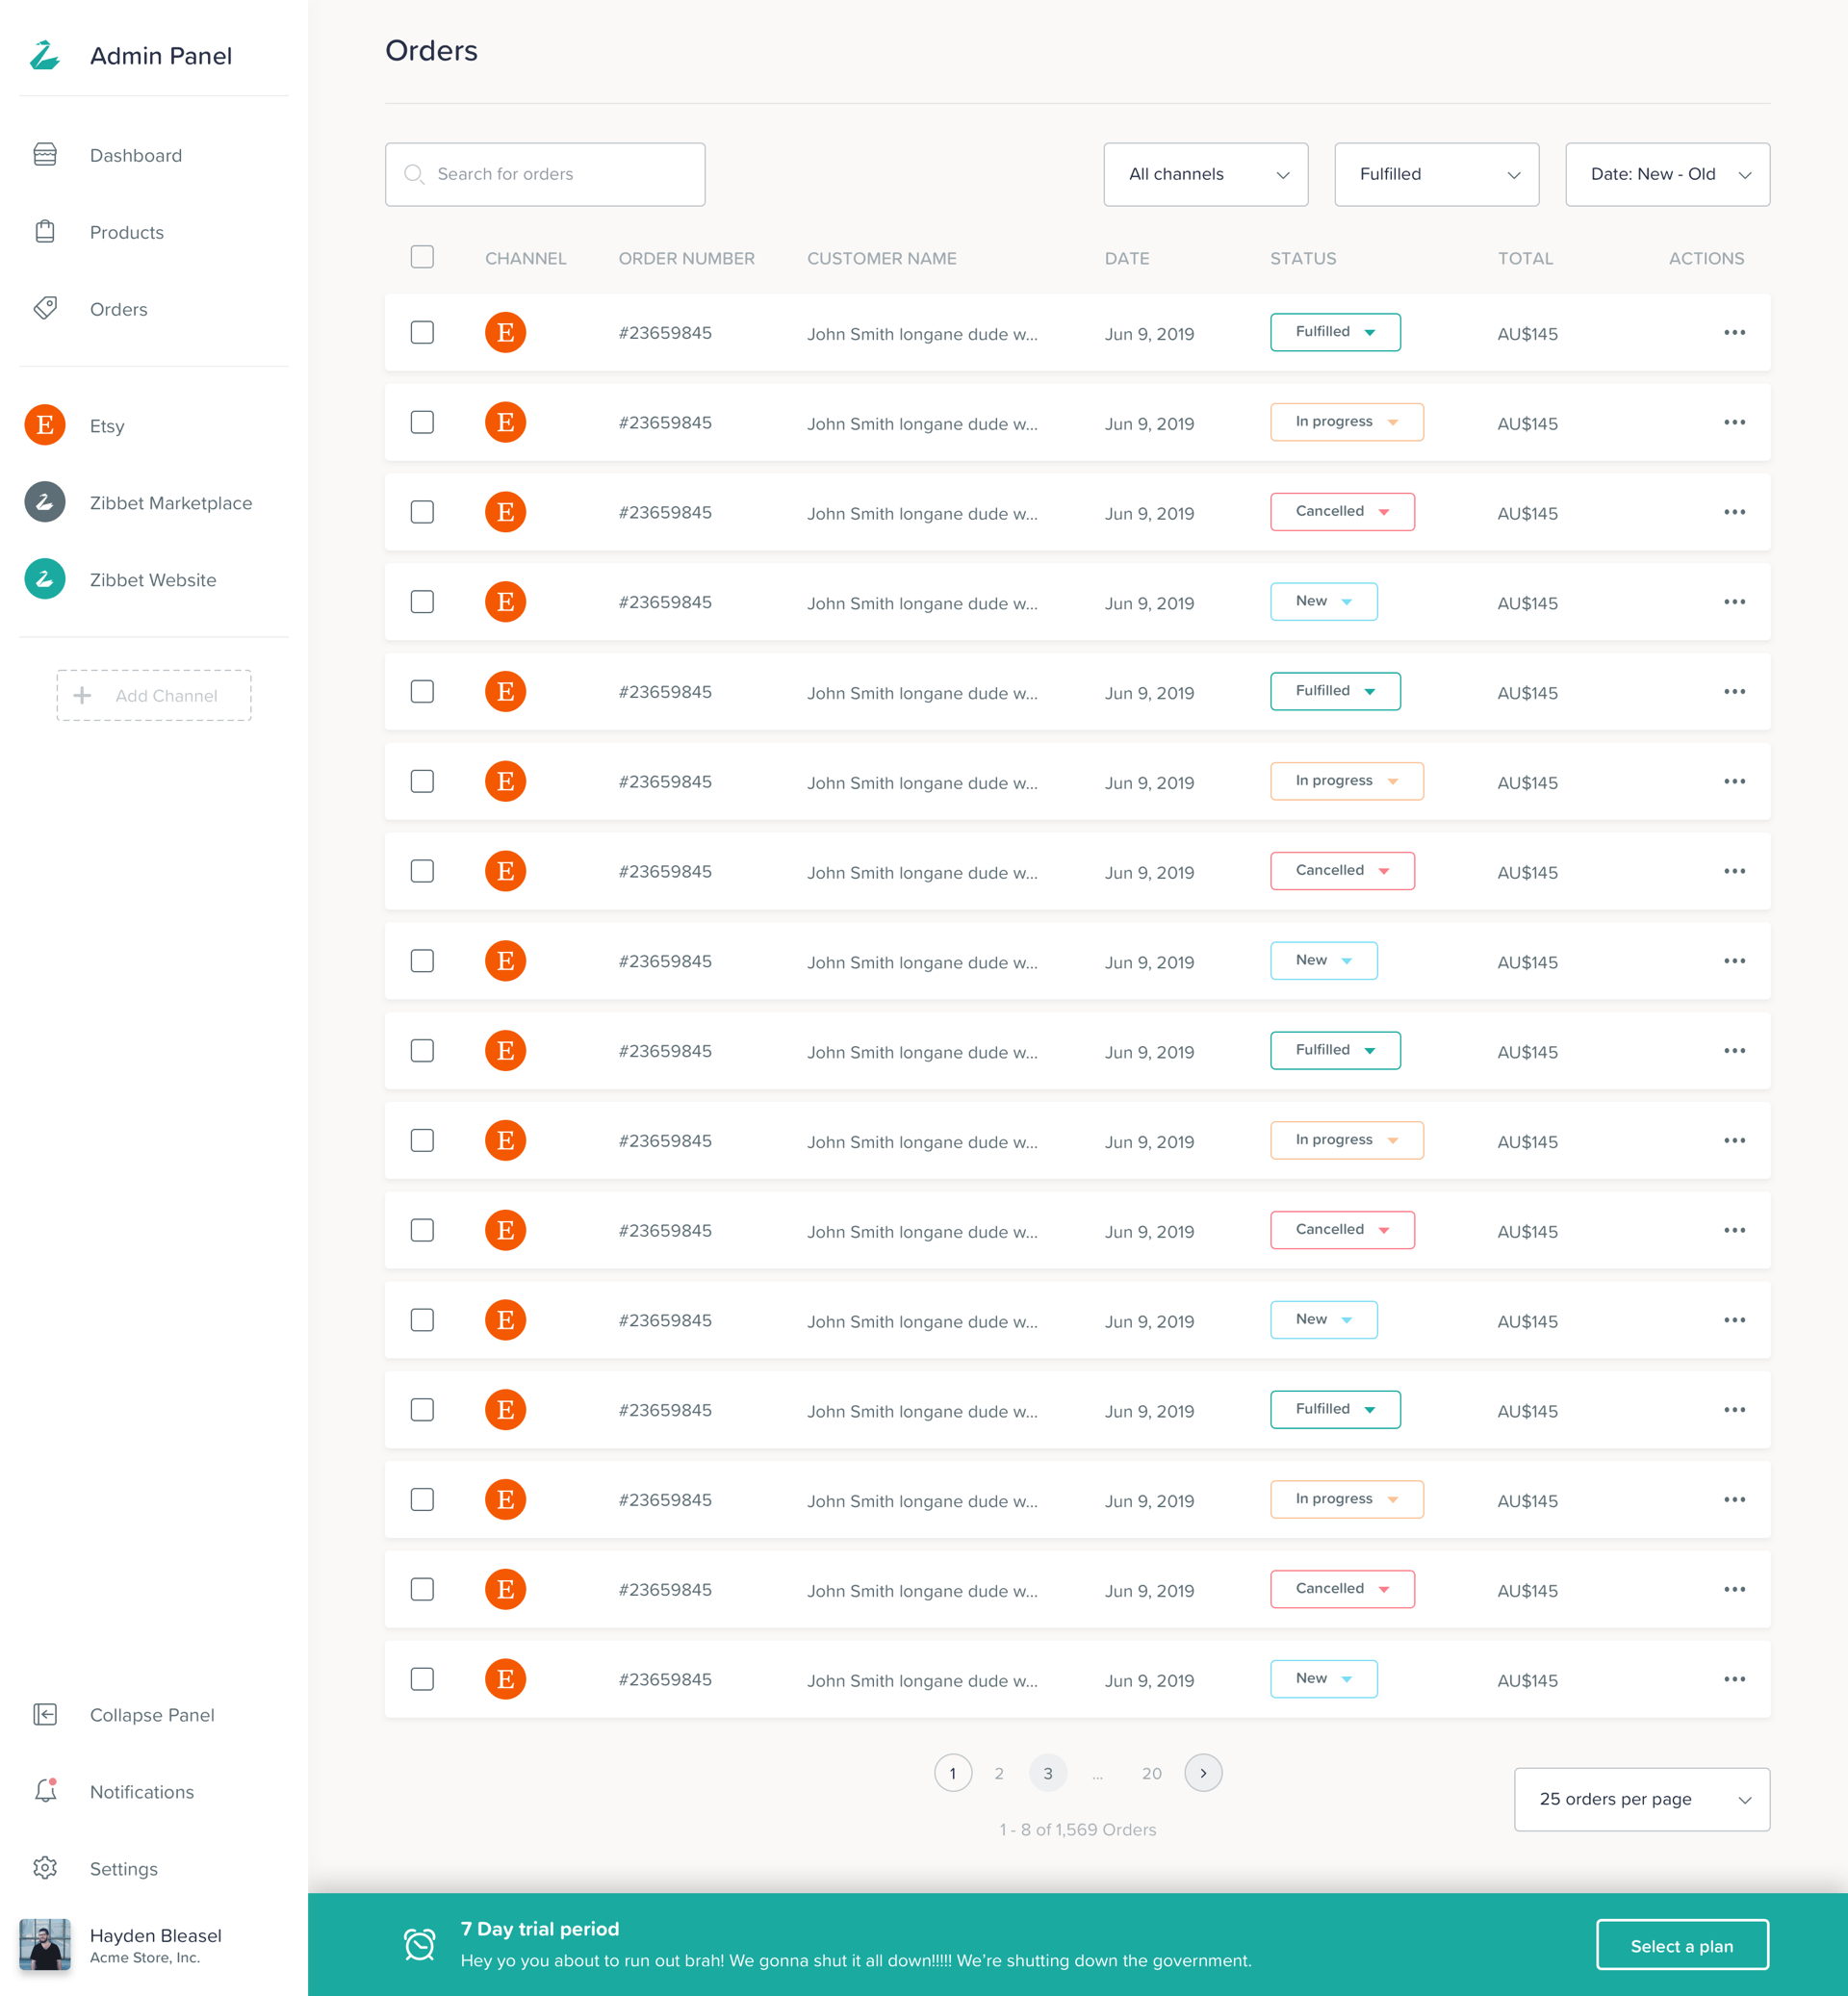The image size is (1848, 1996).
Task: Open actions menu for fifth order row
Action: pos(1734,691)
